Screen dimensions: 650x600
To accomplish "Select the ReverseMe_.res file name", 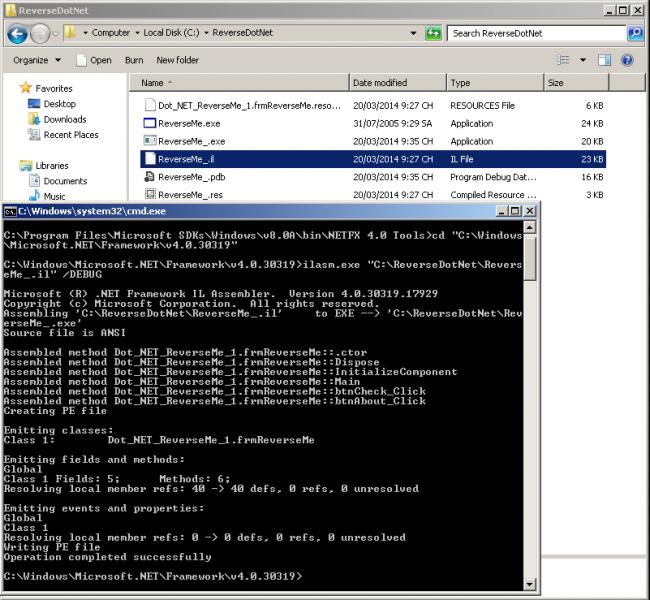I will click(x=190, y=195).
